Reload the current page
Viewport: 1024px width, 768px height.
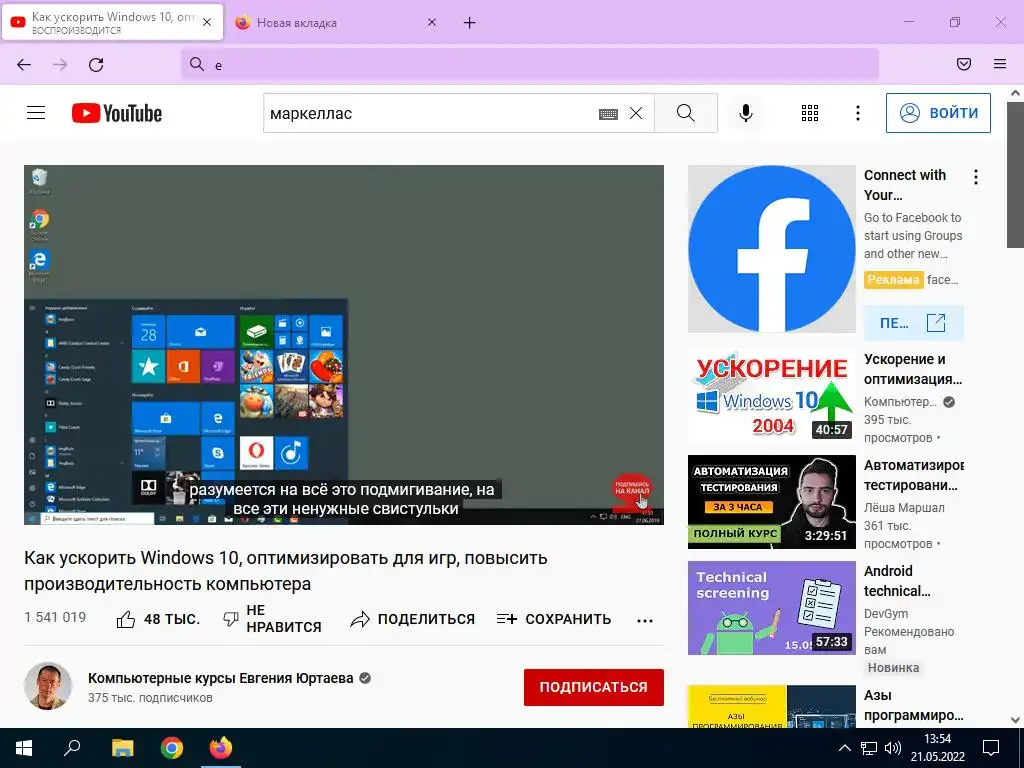[96, 64]
